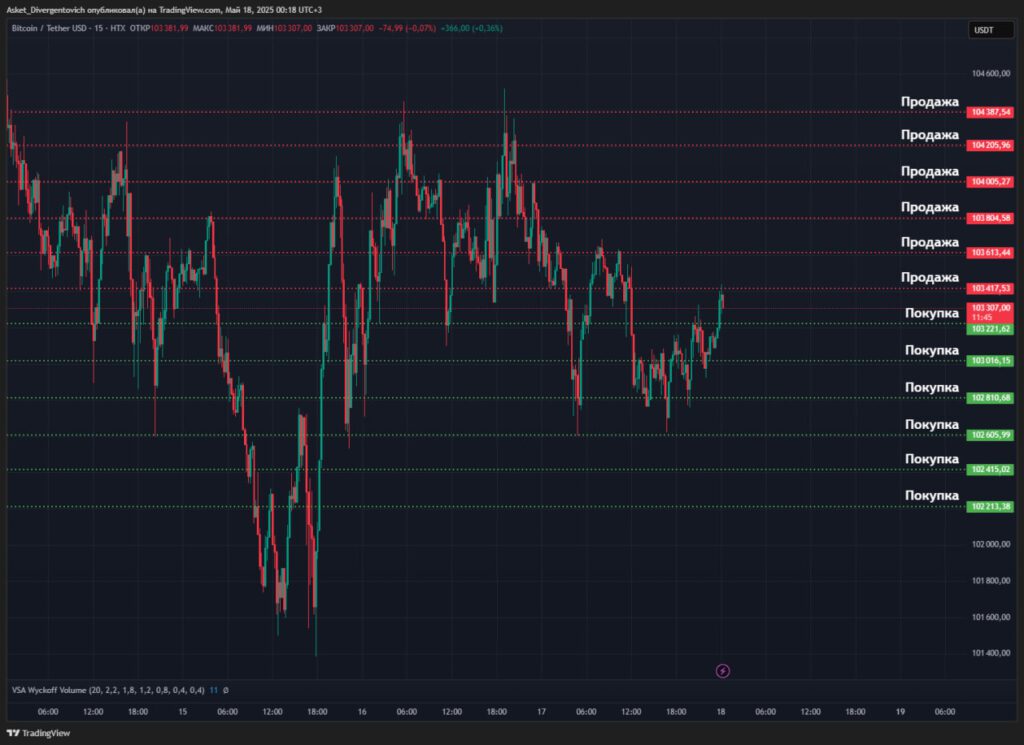Image resolution: width=1024 pixels, height=745 pixels.
Task: Click the date 16 on time axis
Action: [x=361, y=712]
